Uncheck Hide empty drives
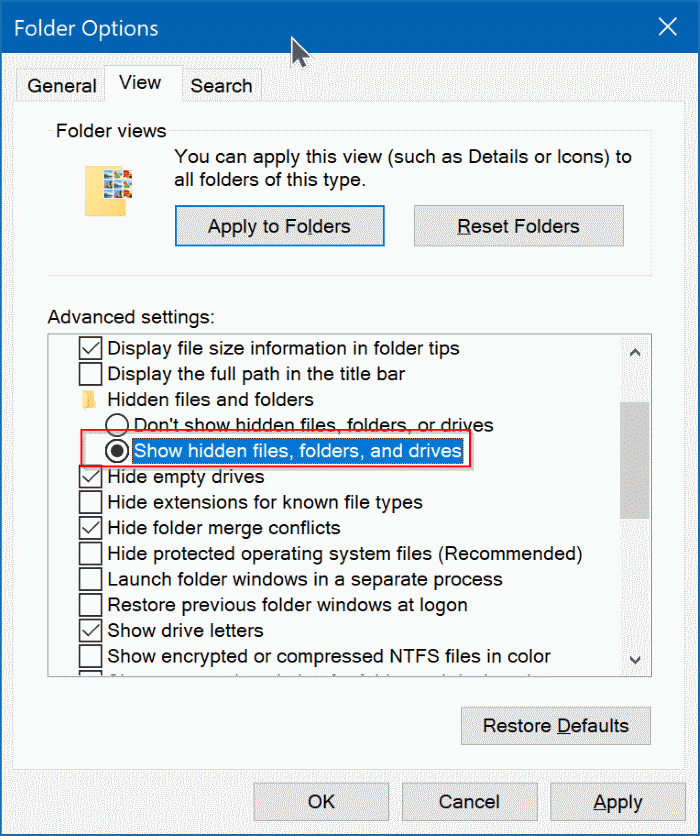 click(90, 476)
